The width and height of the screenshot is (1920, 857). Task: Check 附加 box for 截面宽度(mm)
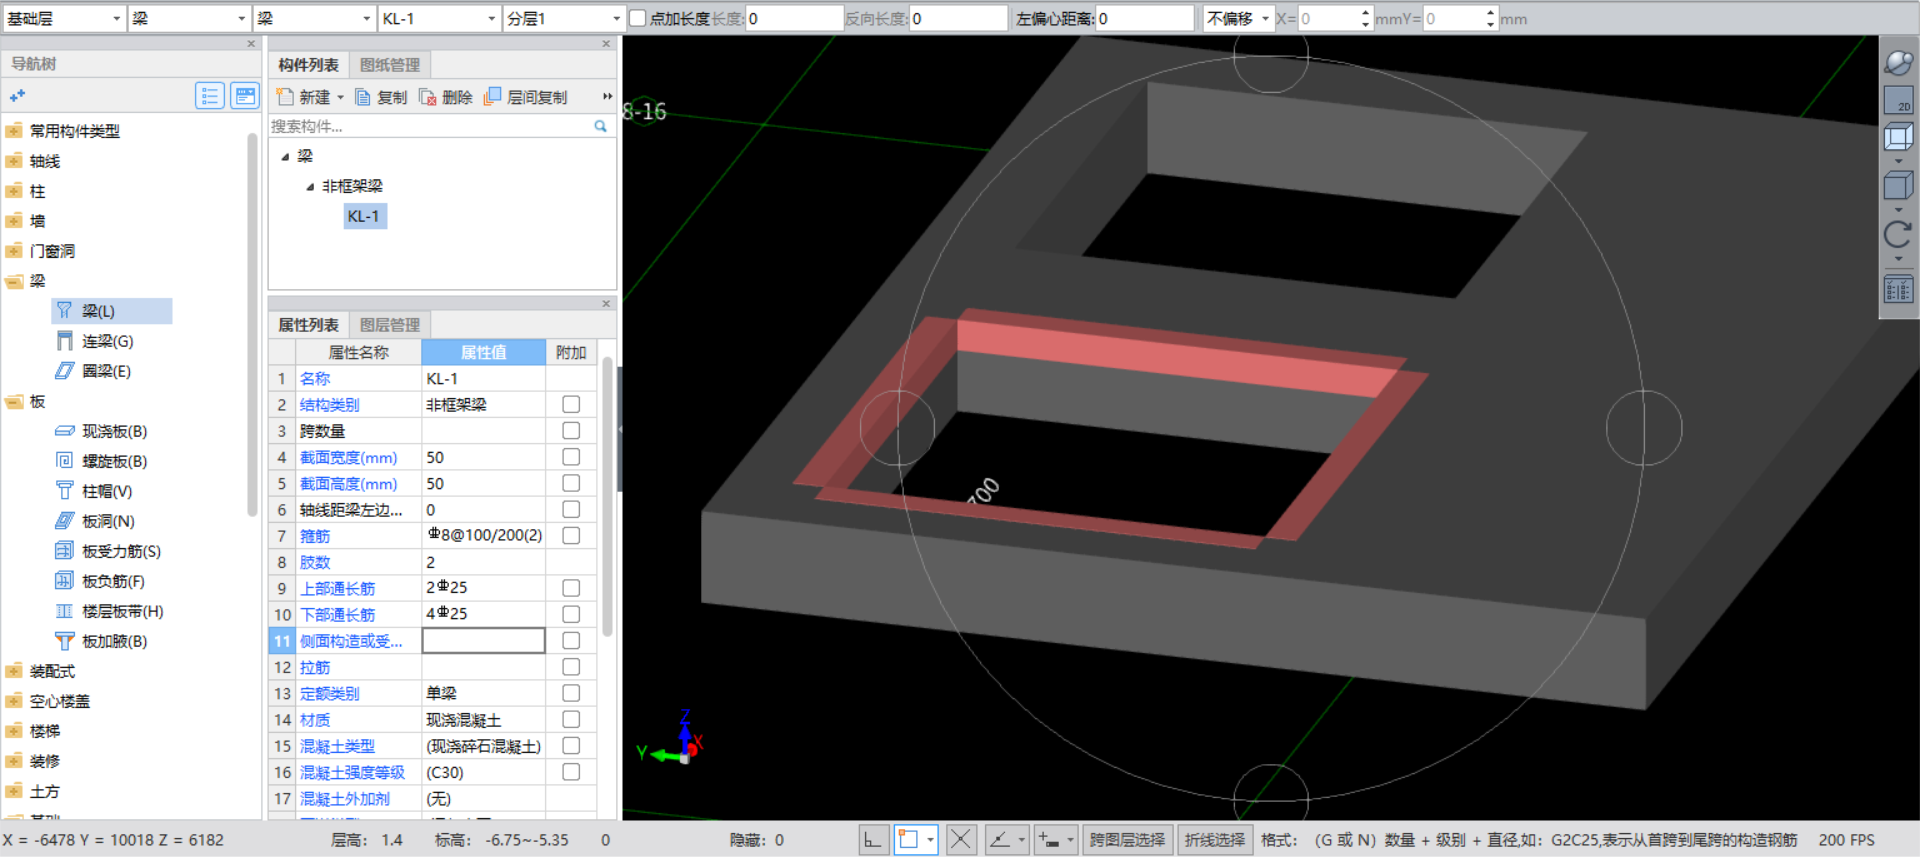coord(571,457)
